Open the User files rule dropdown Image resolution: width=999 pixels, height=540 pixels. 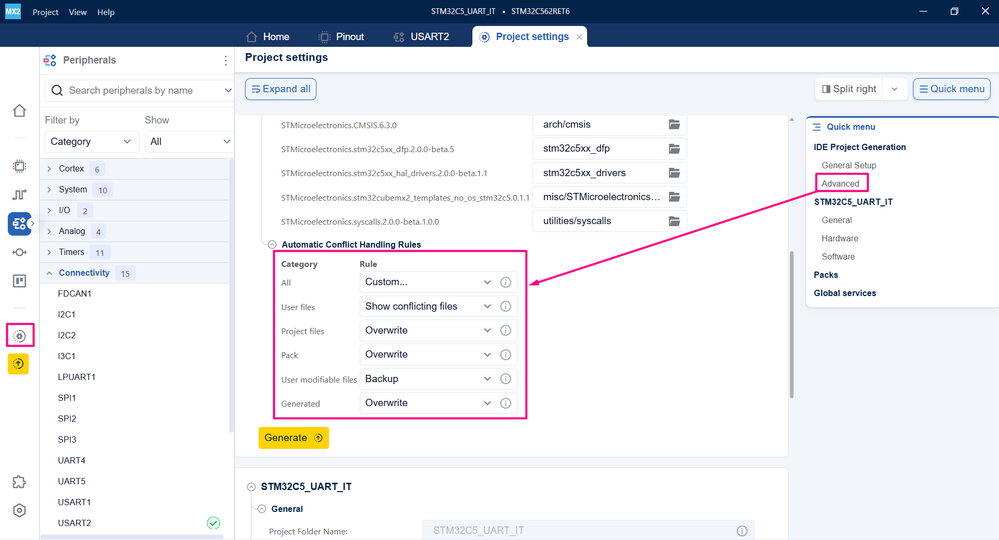(x=428, y=306)
